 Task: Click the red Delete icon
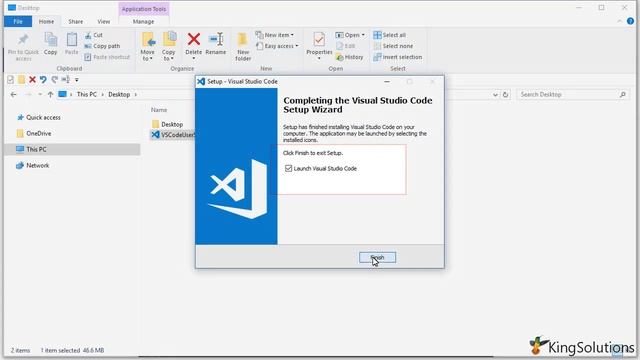click(x=193, y=40)
